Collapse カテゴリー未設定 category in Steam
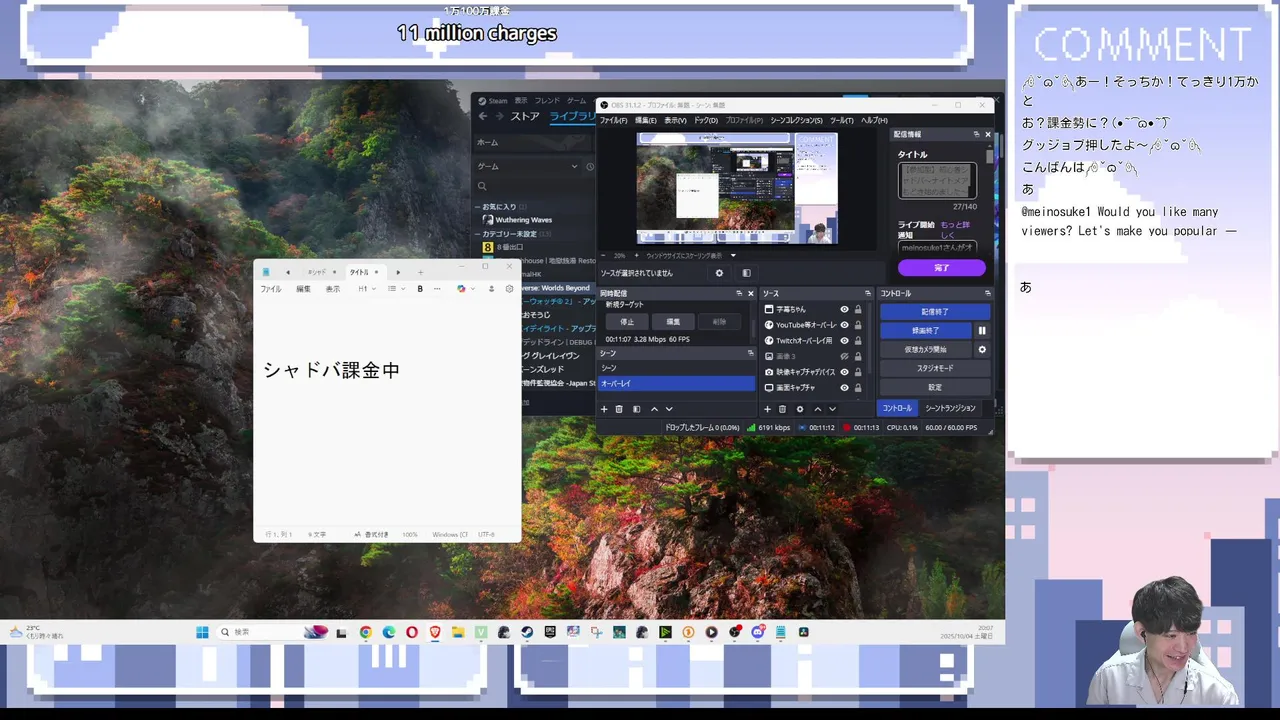 pyautogui.click(x=477, y=233)
